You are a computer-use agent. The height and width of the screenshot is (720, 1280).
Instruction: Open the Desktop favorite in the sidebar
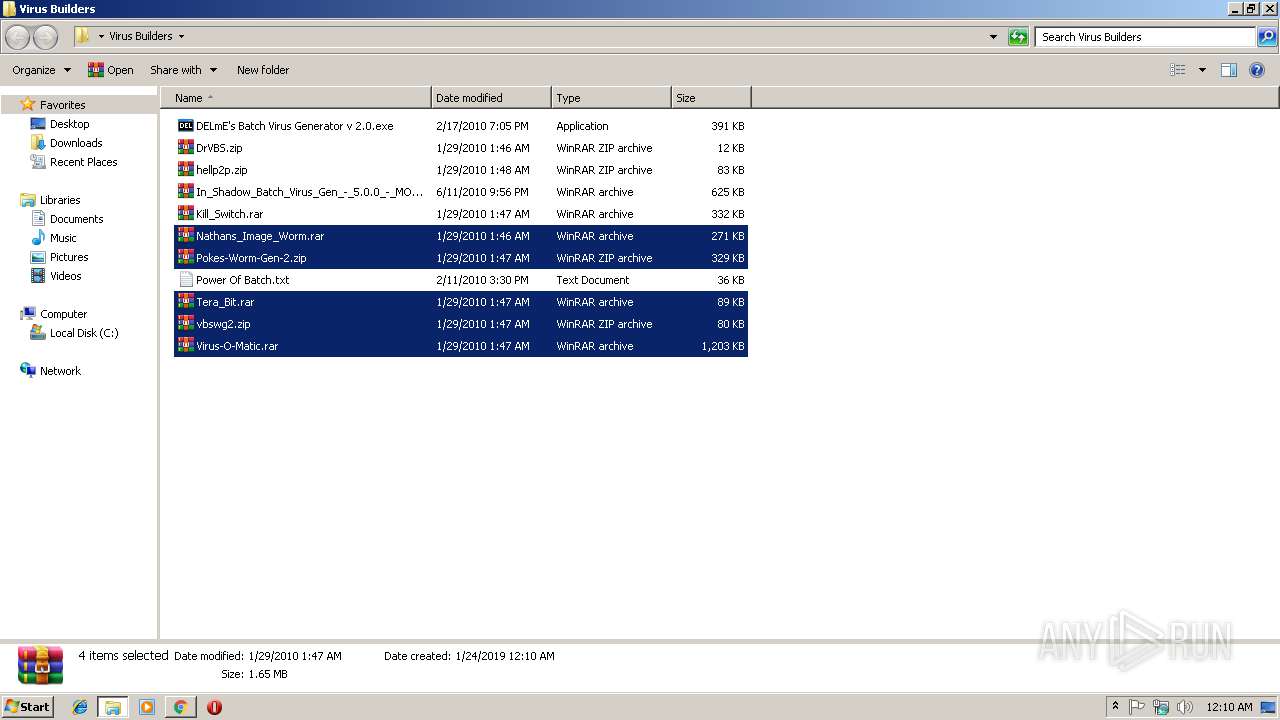pyautogui.click(x=59, y=124)
